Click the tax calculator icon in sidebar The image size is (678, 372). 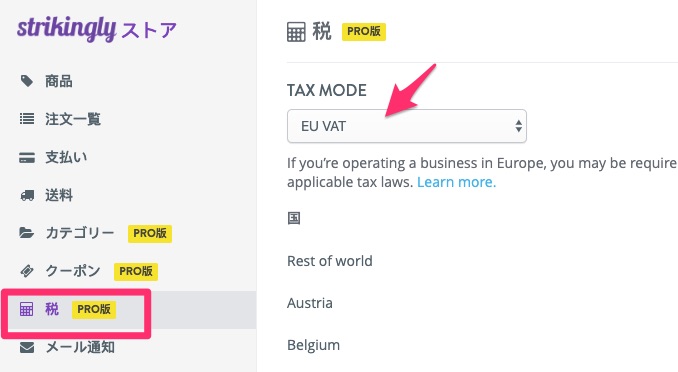26,309
